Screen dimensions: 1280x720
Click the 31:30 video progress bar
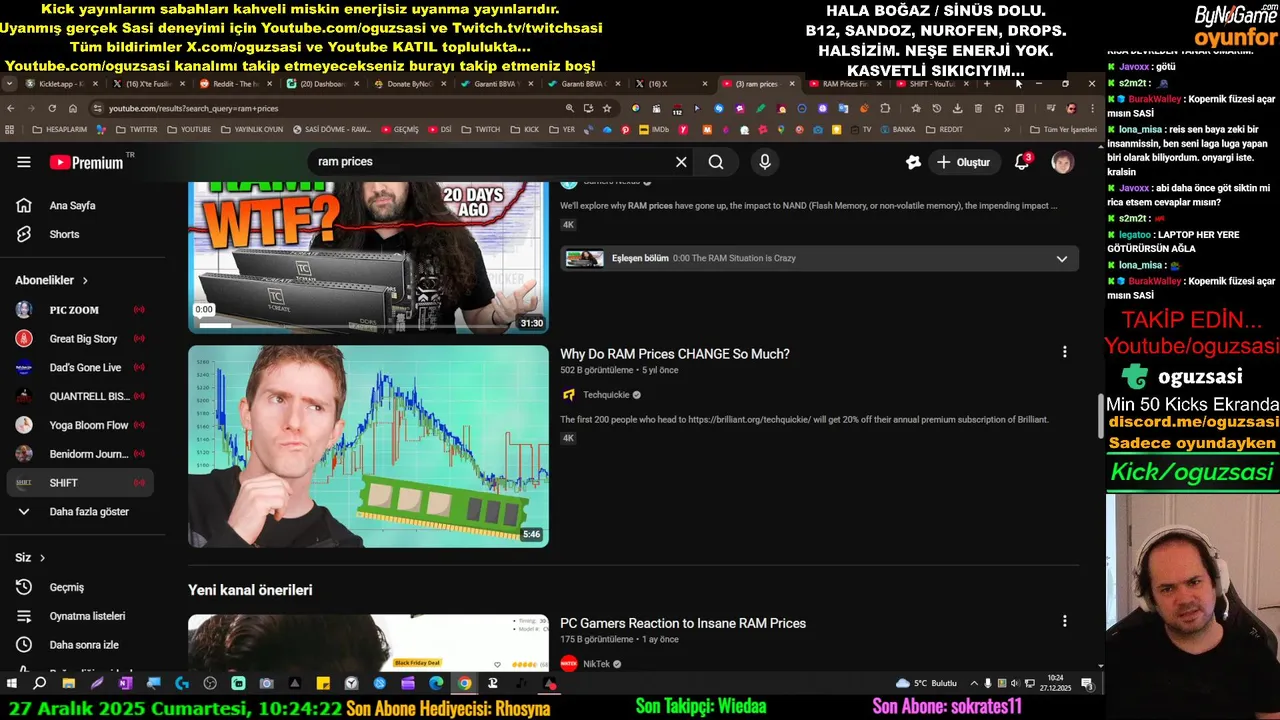(x=355, y=325)
